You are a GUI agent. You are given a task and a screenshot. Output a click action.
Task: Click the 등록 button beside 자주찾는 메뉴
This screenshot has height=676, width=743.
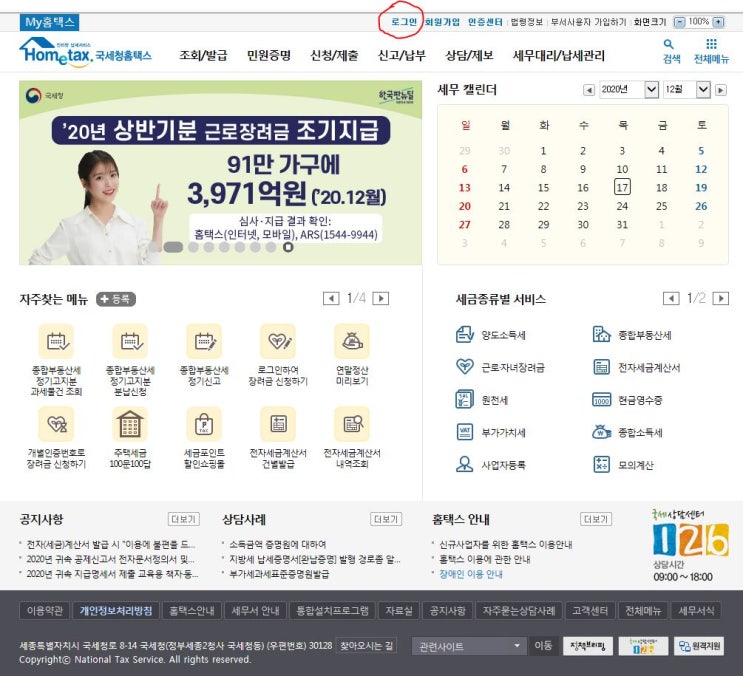(x=116, y=299)
